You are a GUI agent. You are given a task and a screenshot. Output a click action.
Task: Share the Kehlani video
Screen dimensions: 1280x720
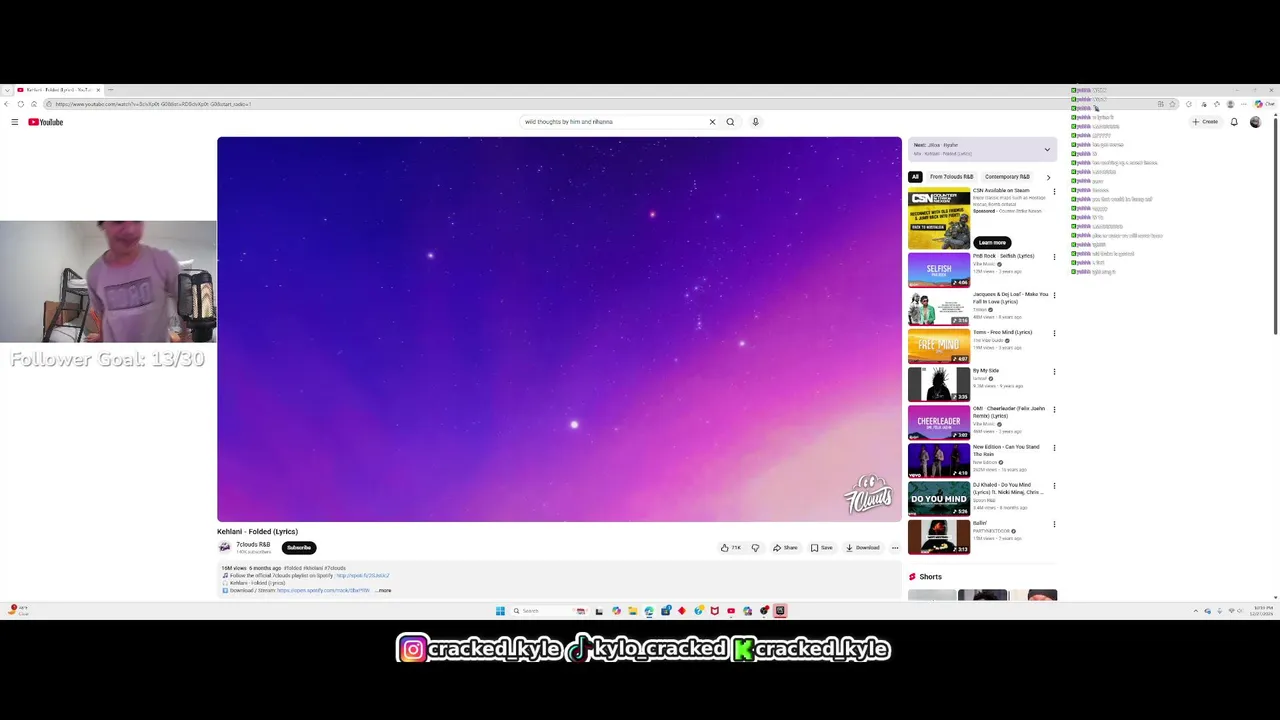pyautogui.click(x=785, y=548)
